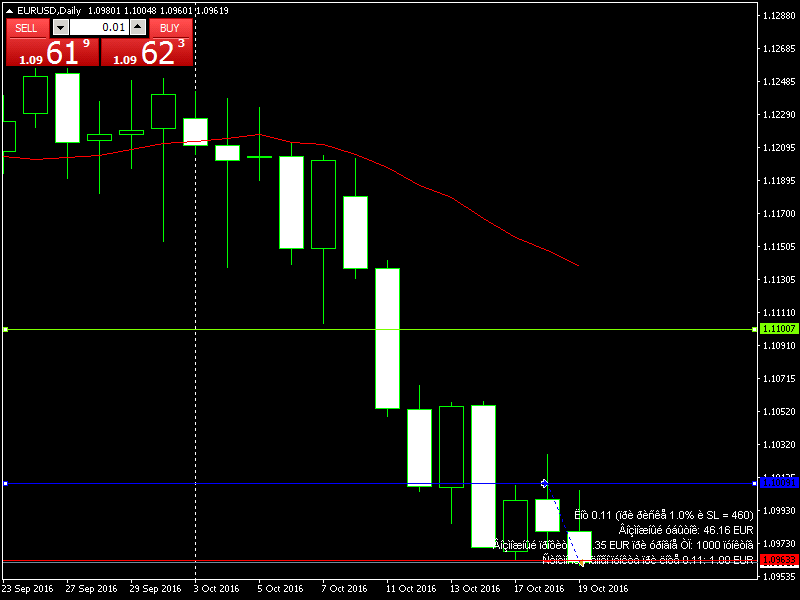Click the date label 11 Oct 2016
Screen dimensions: 800x600
coord(411,588)
